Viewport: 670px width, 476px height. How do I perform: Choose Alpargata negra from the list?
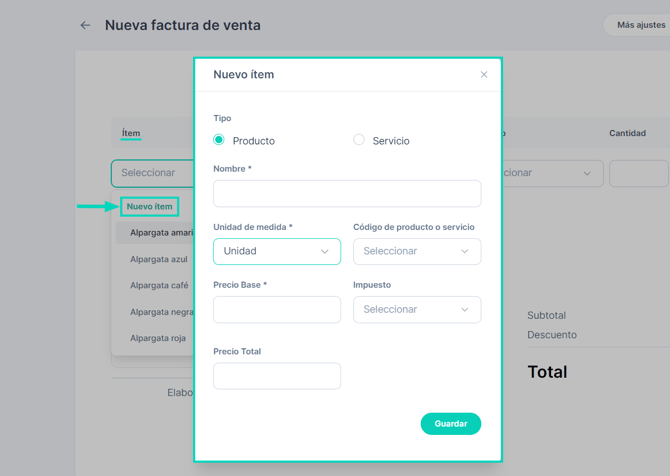point(160,312)
